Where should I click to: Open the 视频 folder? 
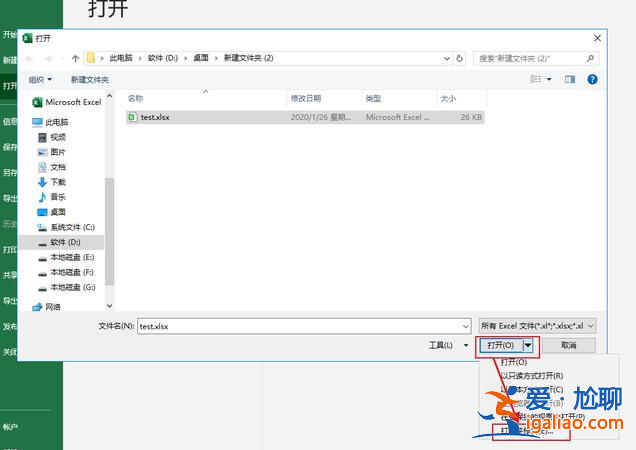pos(52,138)
